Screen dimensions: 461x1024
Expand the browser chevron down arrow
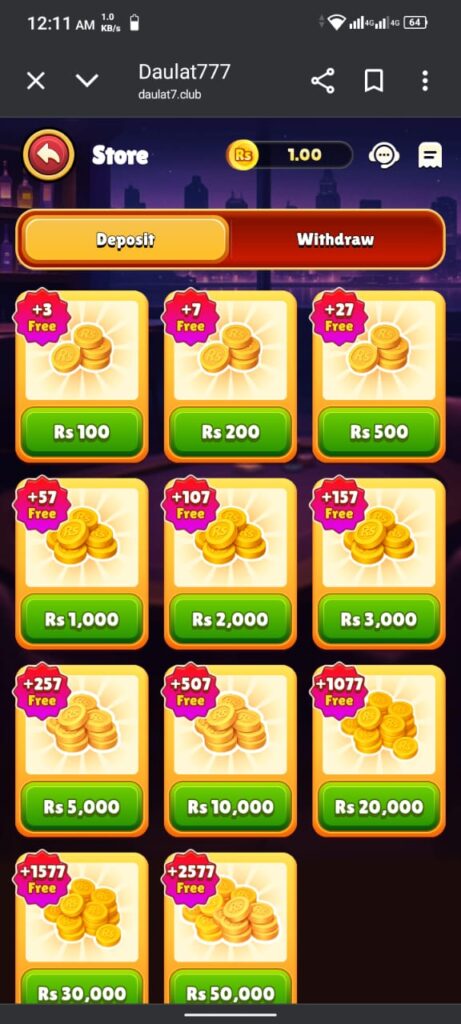[x=87, y=81]
